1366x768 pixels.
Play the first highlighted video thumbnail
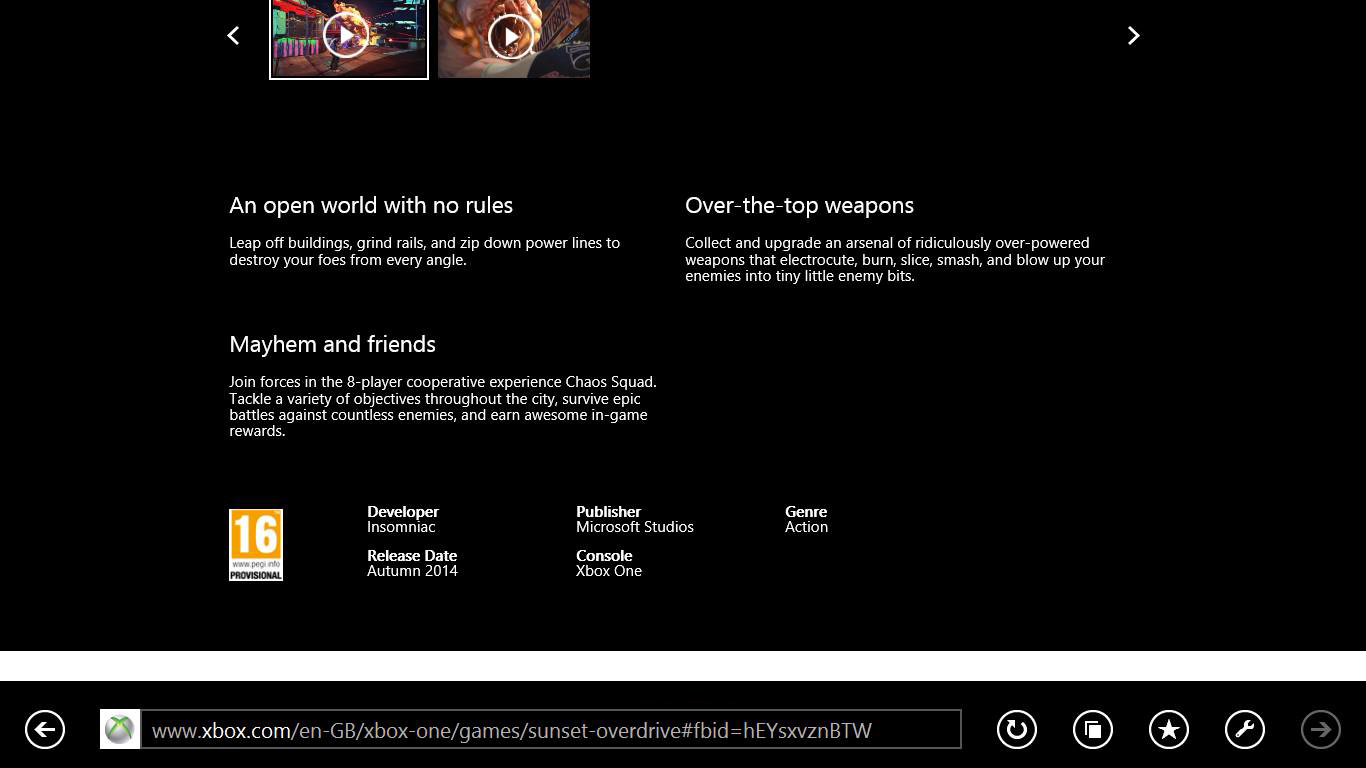coord(346,37)
